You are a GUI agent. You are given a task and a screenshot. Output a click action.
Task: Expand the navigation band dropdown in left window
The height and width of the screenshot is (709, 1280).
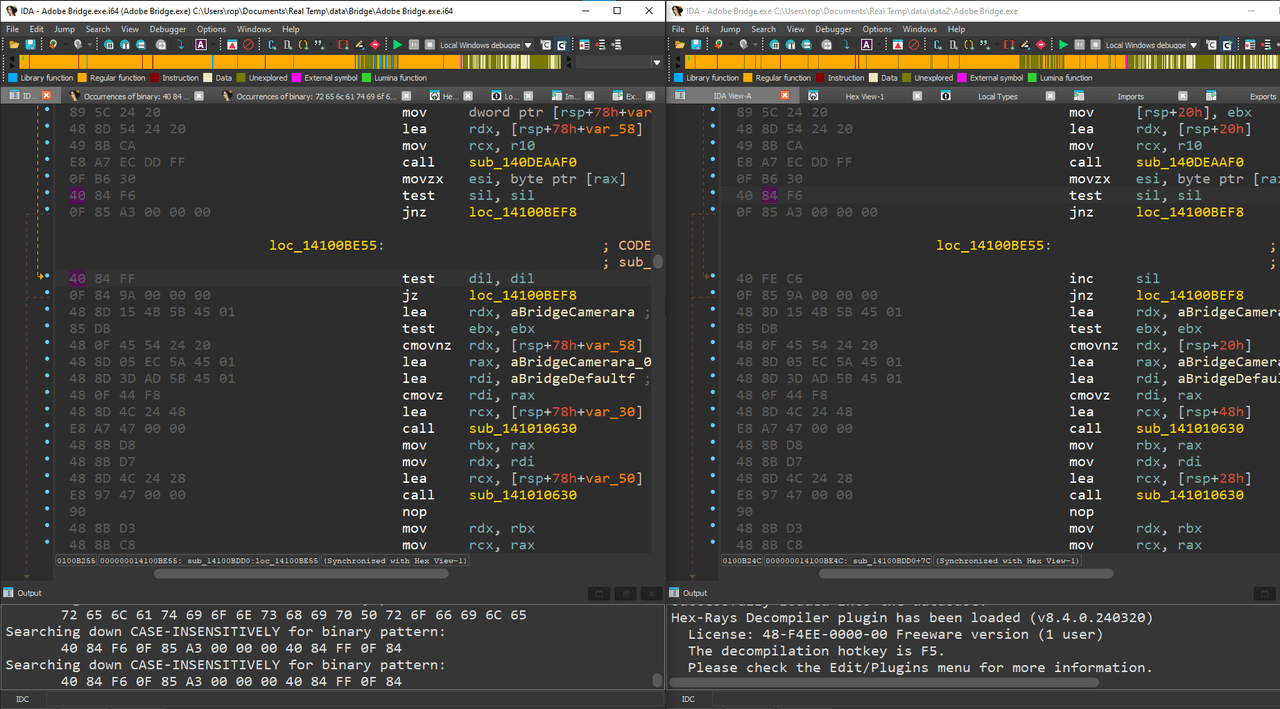point(657,62)
